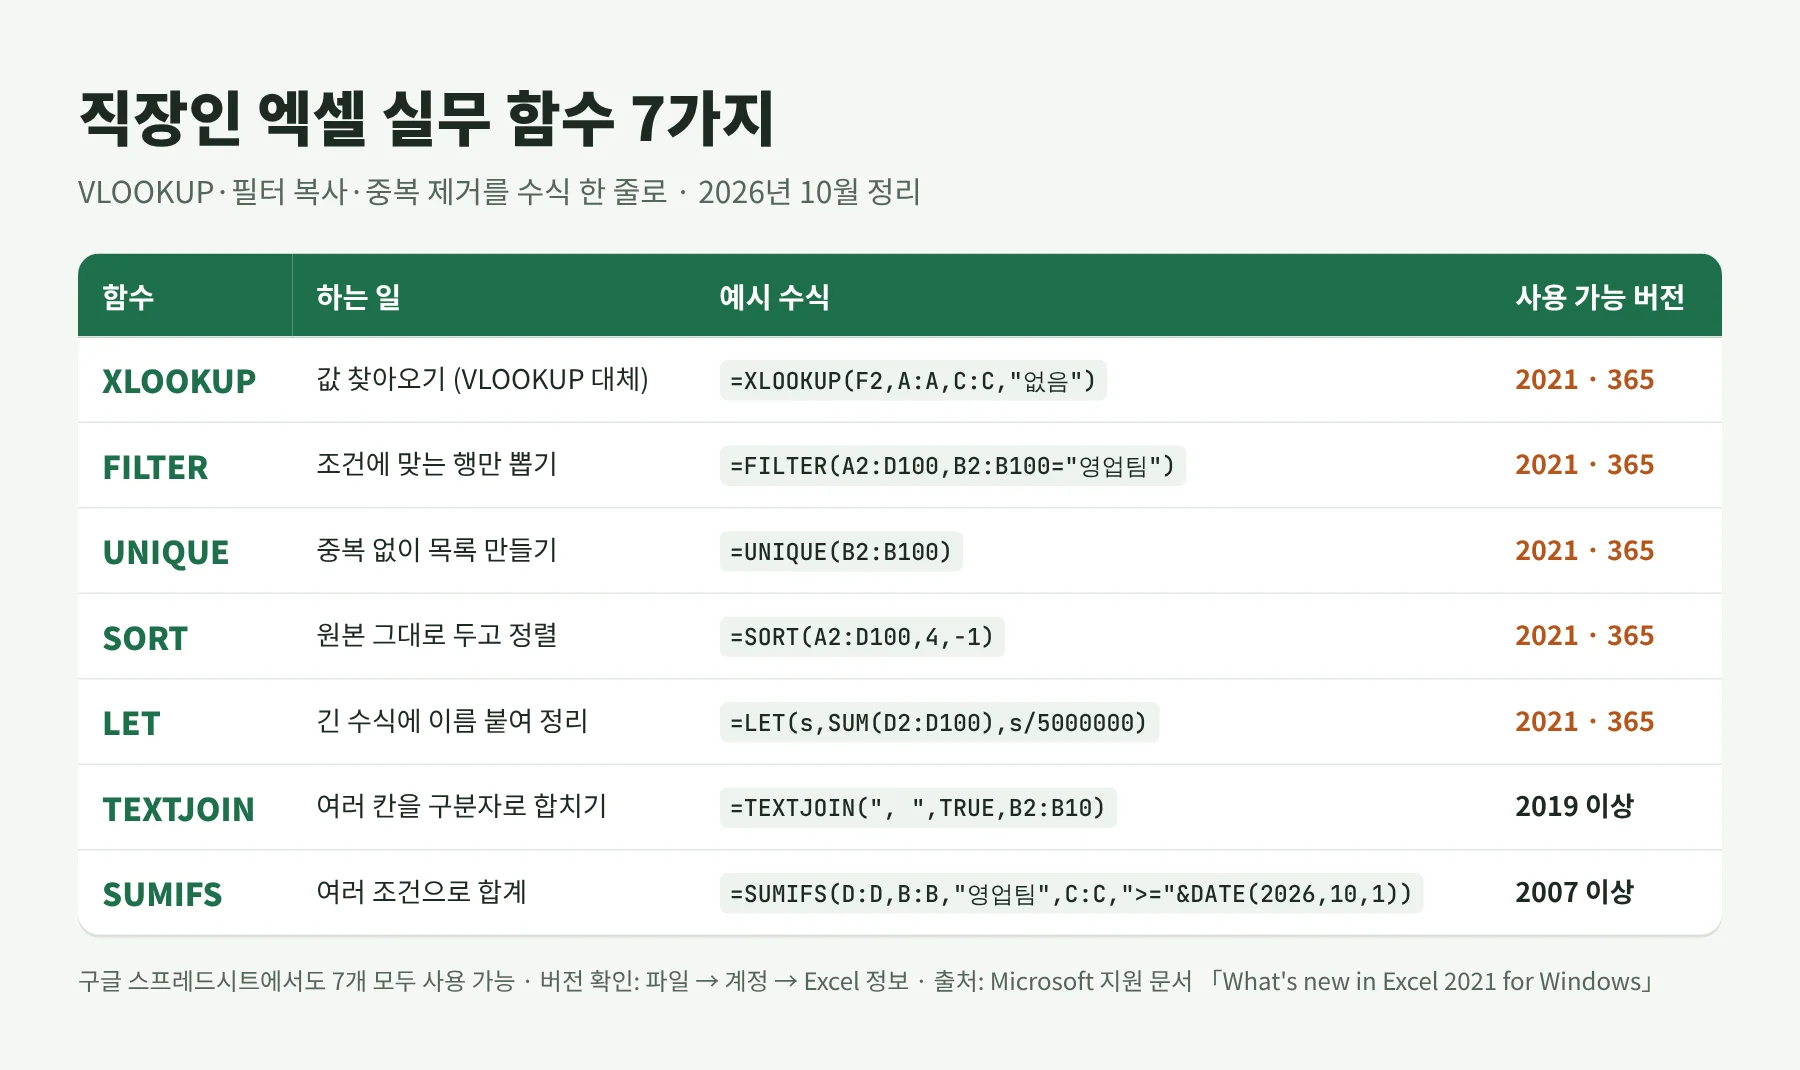Click the =LET(s,SUM(D2:D100),s/5000000) formula
This screenshot has height=1070, width=1800.
(x=939, y=722)
